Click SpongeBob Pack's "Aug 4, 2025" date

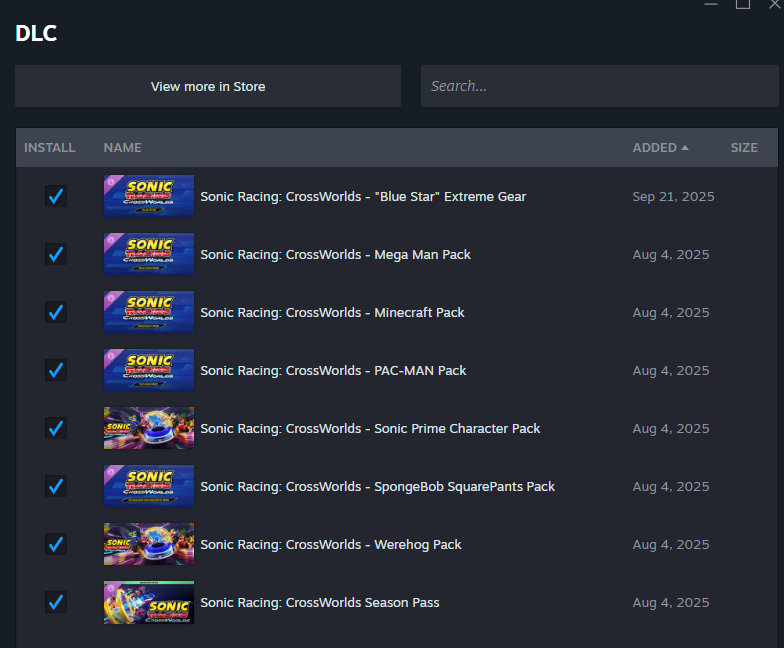tap(670, 486)
